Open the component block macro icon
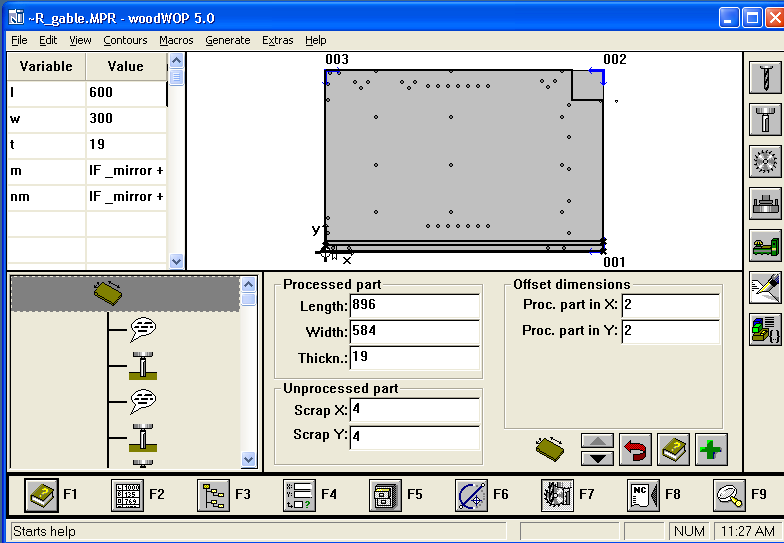The image size is (784, 543). (765, 330)
